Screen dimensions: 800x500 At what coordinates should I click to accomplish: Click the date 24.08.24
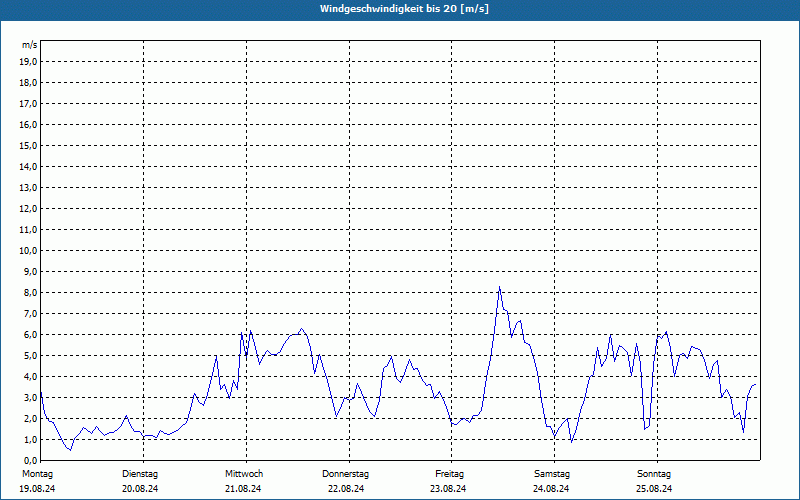pos(551,489)
